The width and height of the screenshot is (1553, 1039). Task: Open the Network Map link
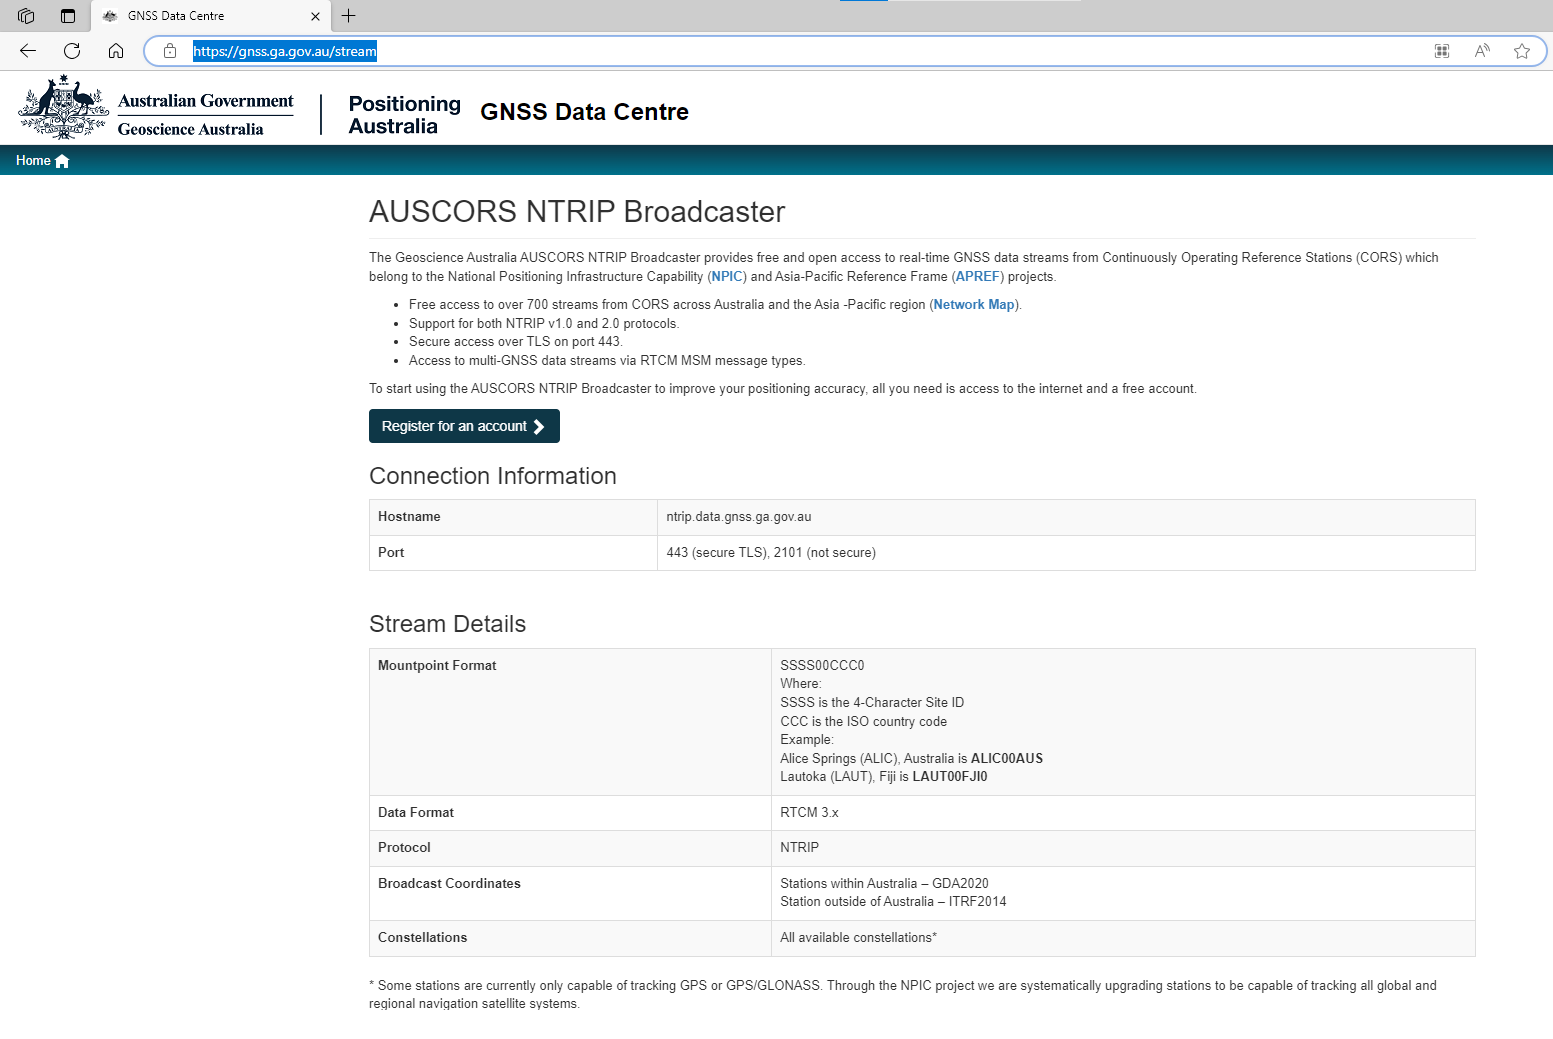pos(974,305)
